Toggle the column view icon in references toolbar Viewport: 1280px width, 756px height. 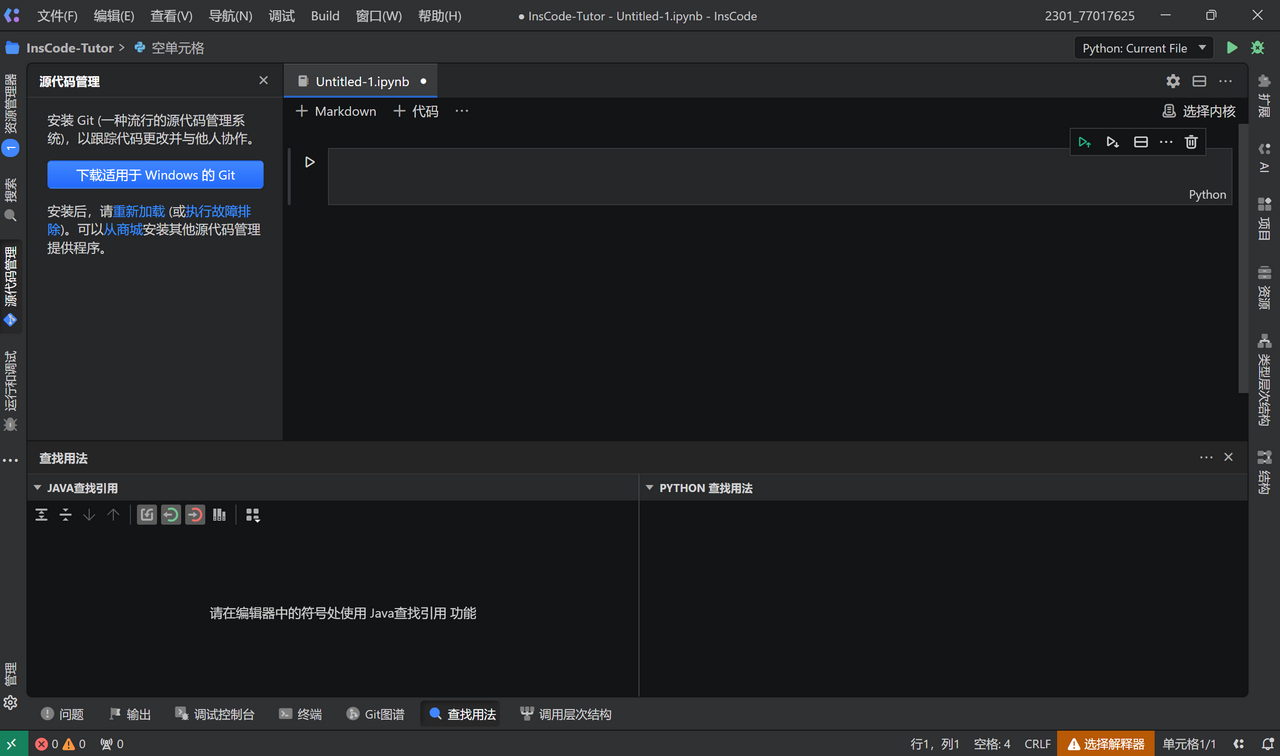coord(219,515)
